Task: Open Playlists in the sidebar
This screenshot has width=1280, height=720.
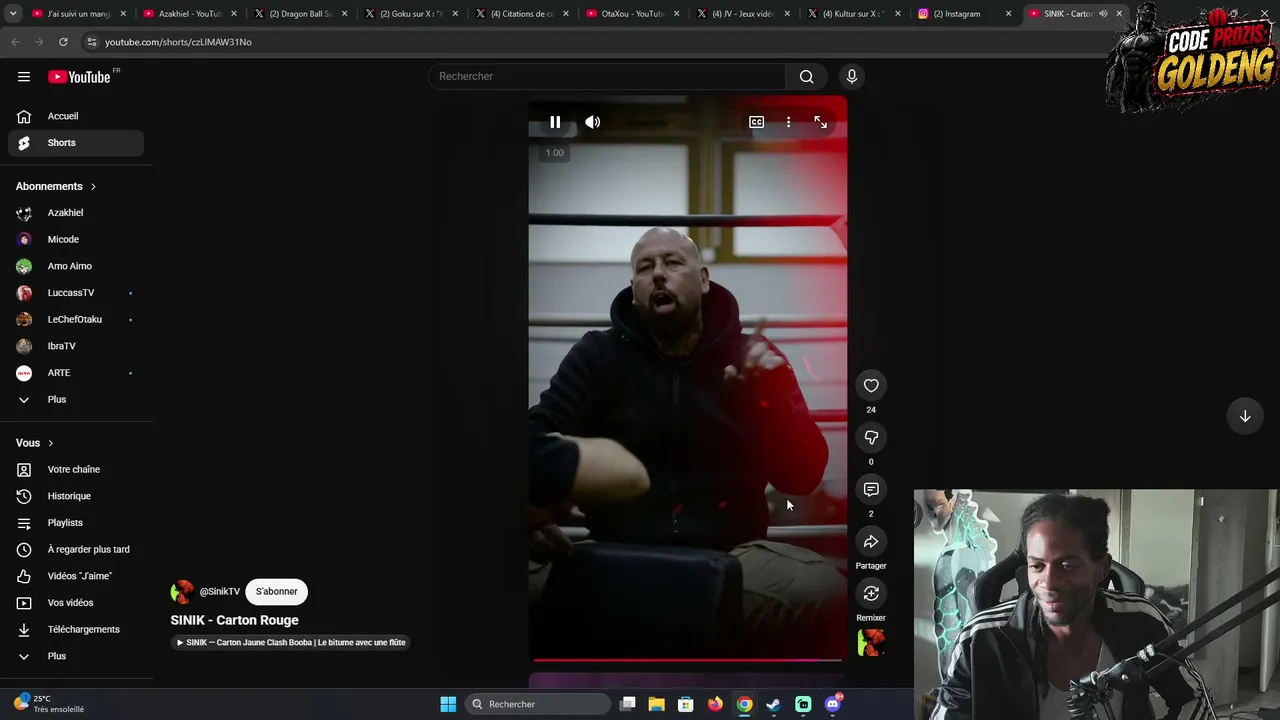Action: [76, 523]
